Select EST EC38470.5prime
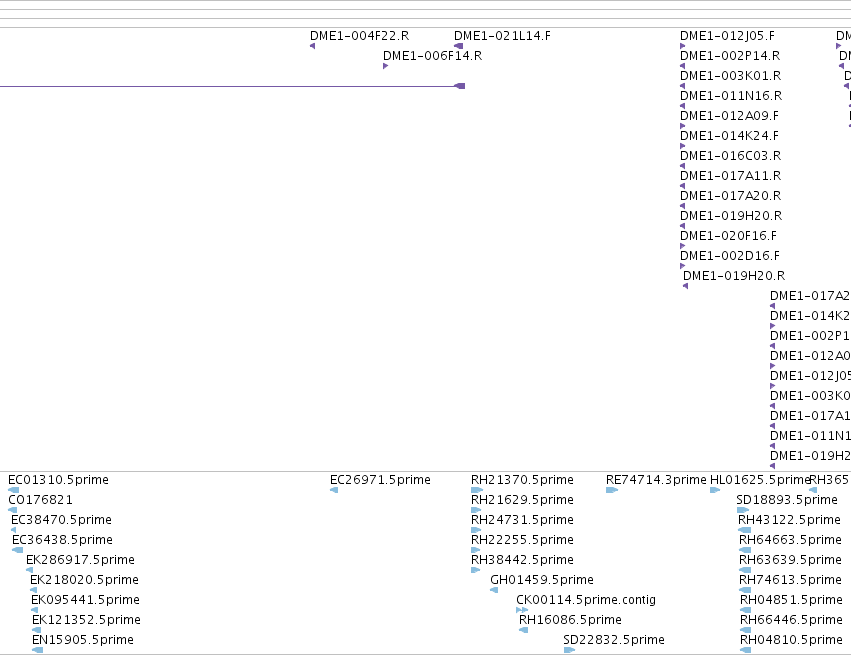This screenshot has height=655, width=851. point(61,520)
